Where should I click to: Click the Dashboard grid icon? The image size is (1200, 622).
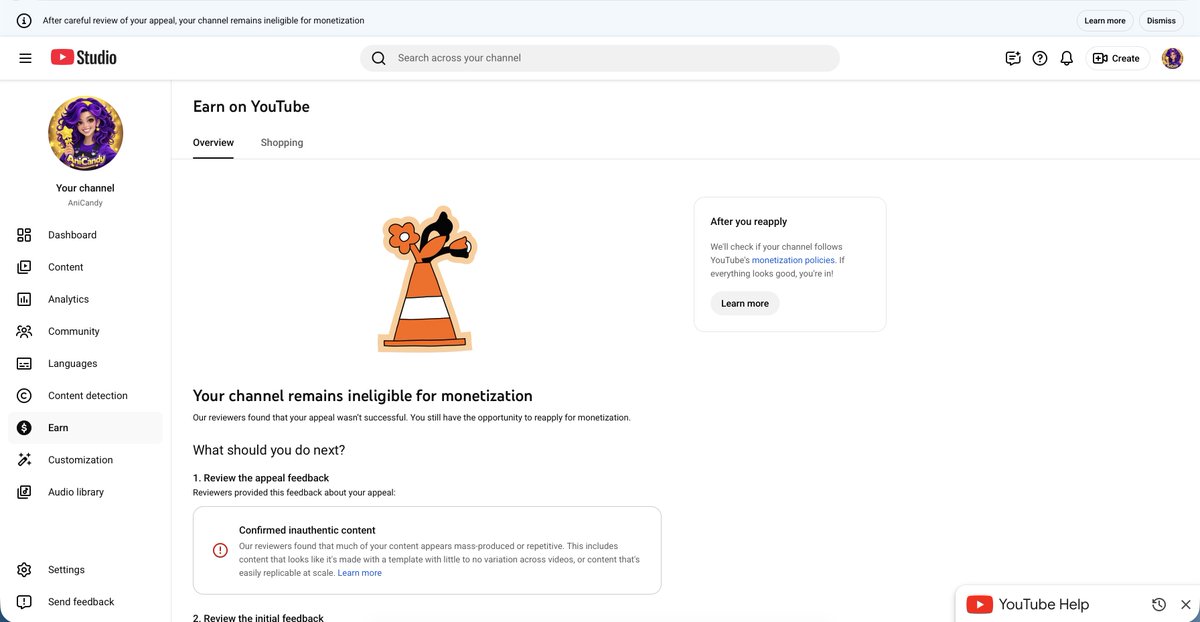click(x=24, y=235)
